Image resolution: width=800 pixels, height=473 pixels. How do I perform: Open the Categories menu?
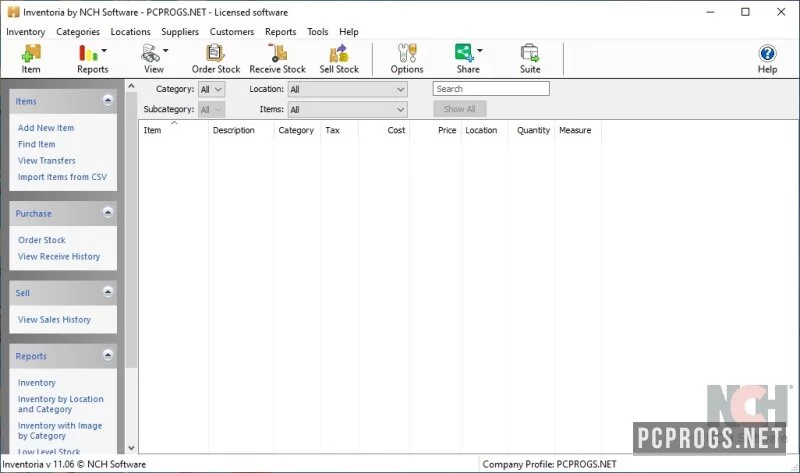coord(78,32)
